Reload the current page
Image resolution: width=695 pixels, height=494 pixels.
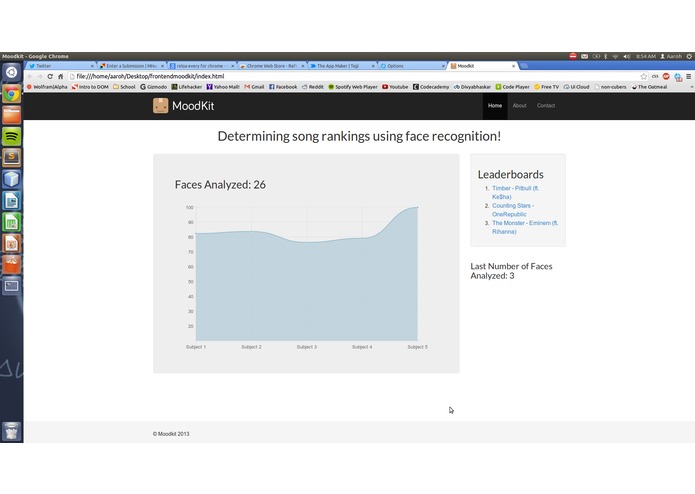click(50, 76)
